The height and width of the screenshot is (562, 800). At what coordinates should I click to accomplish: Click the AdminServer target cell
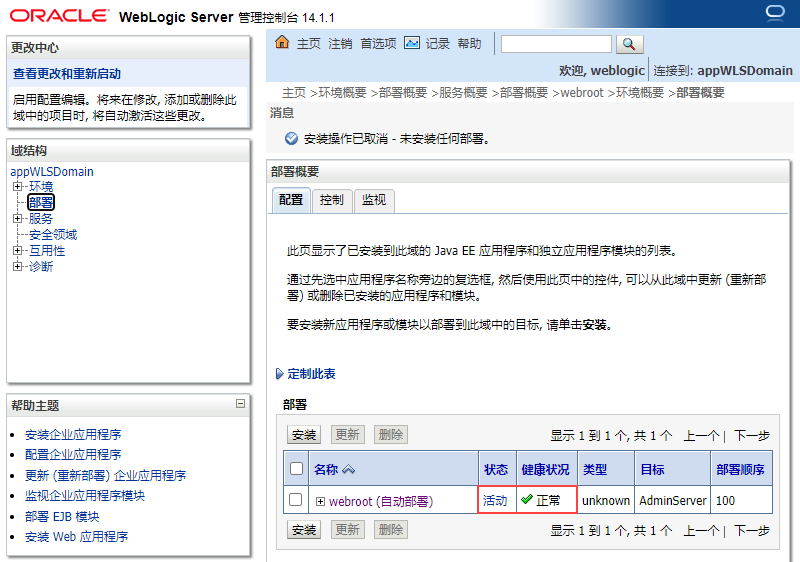click(x=672, y=500)
